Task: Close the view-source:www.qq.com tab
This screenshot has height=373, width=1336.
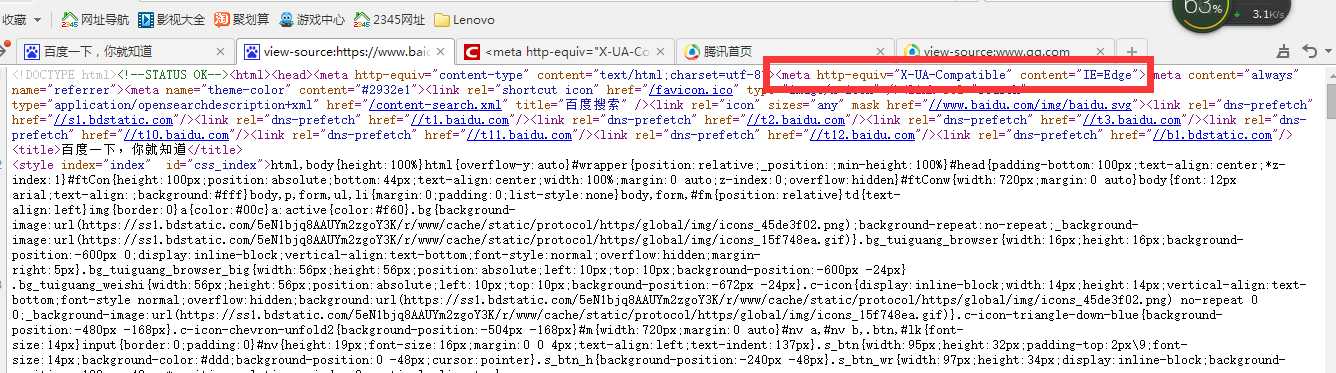Action: coord(1101,51)
